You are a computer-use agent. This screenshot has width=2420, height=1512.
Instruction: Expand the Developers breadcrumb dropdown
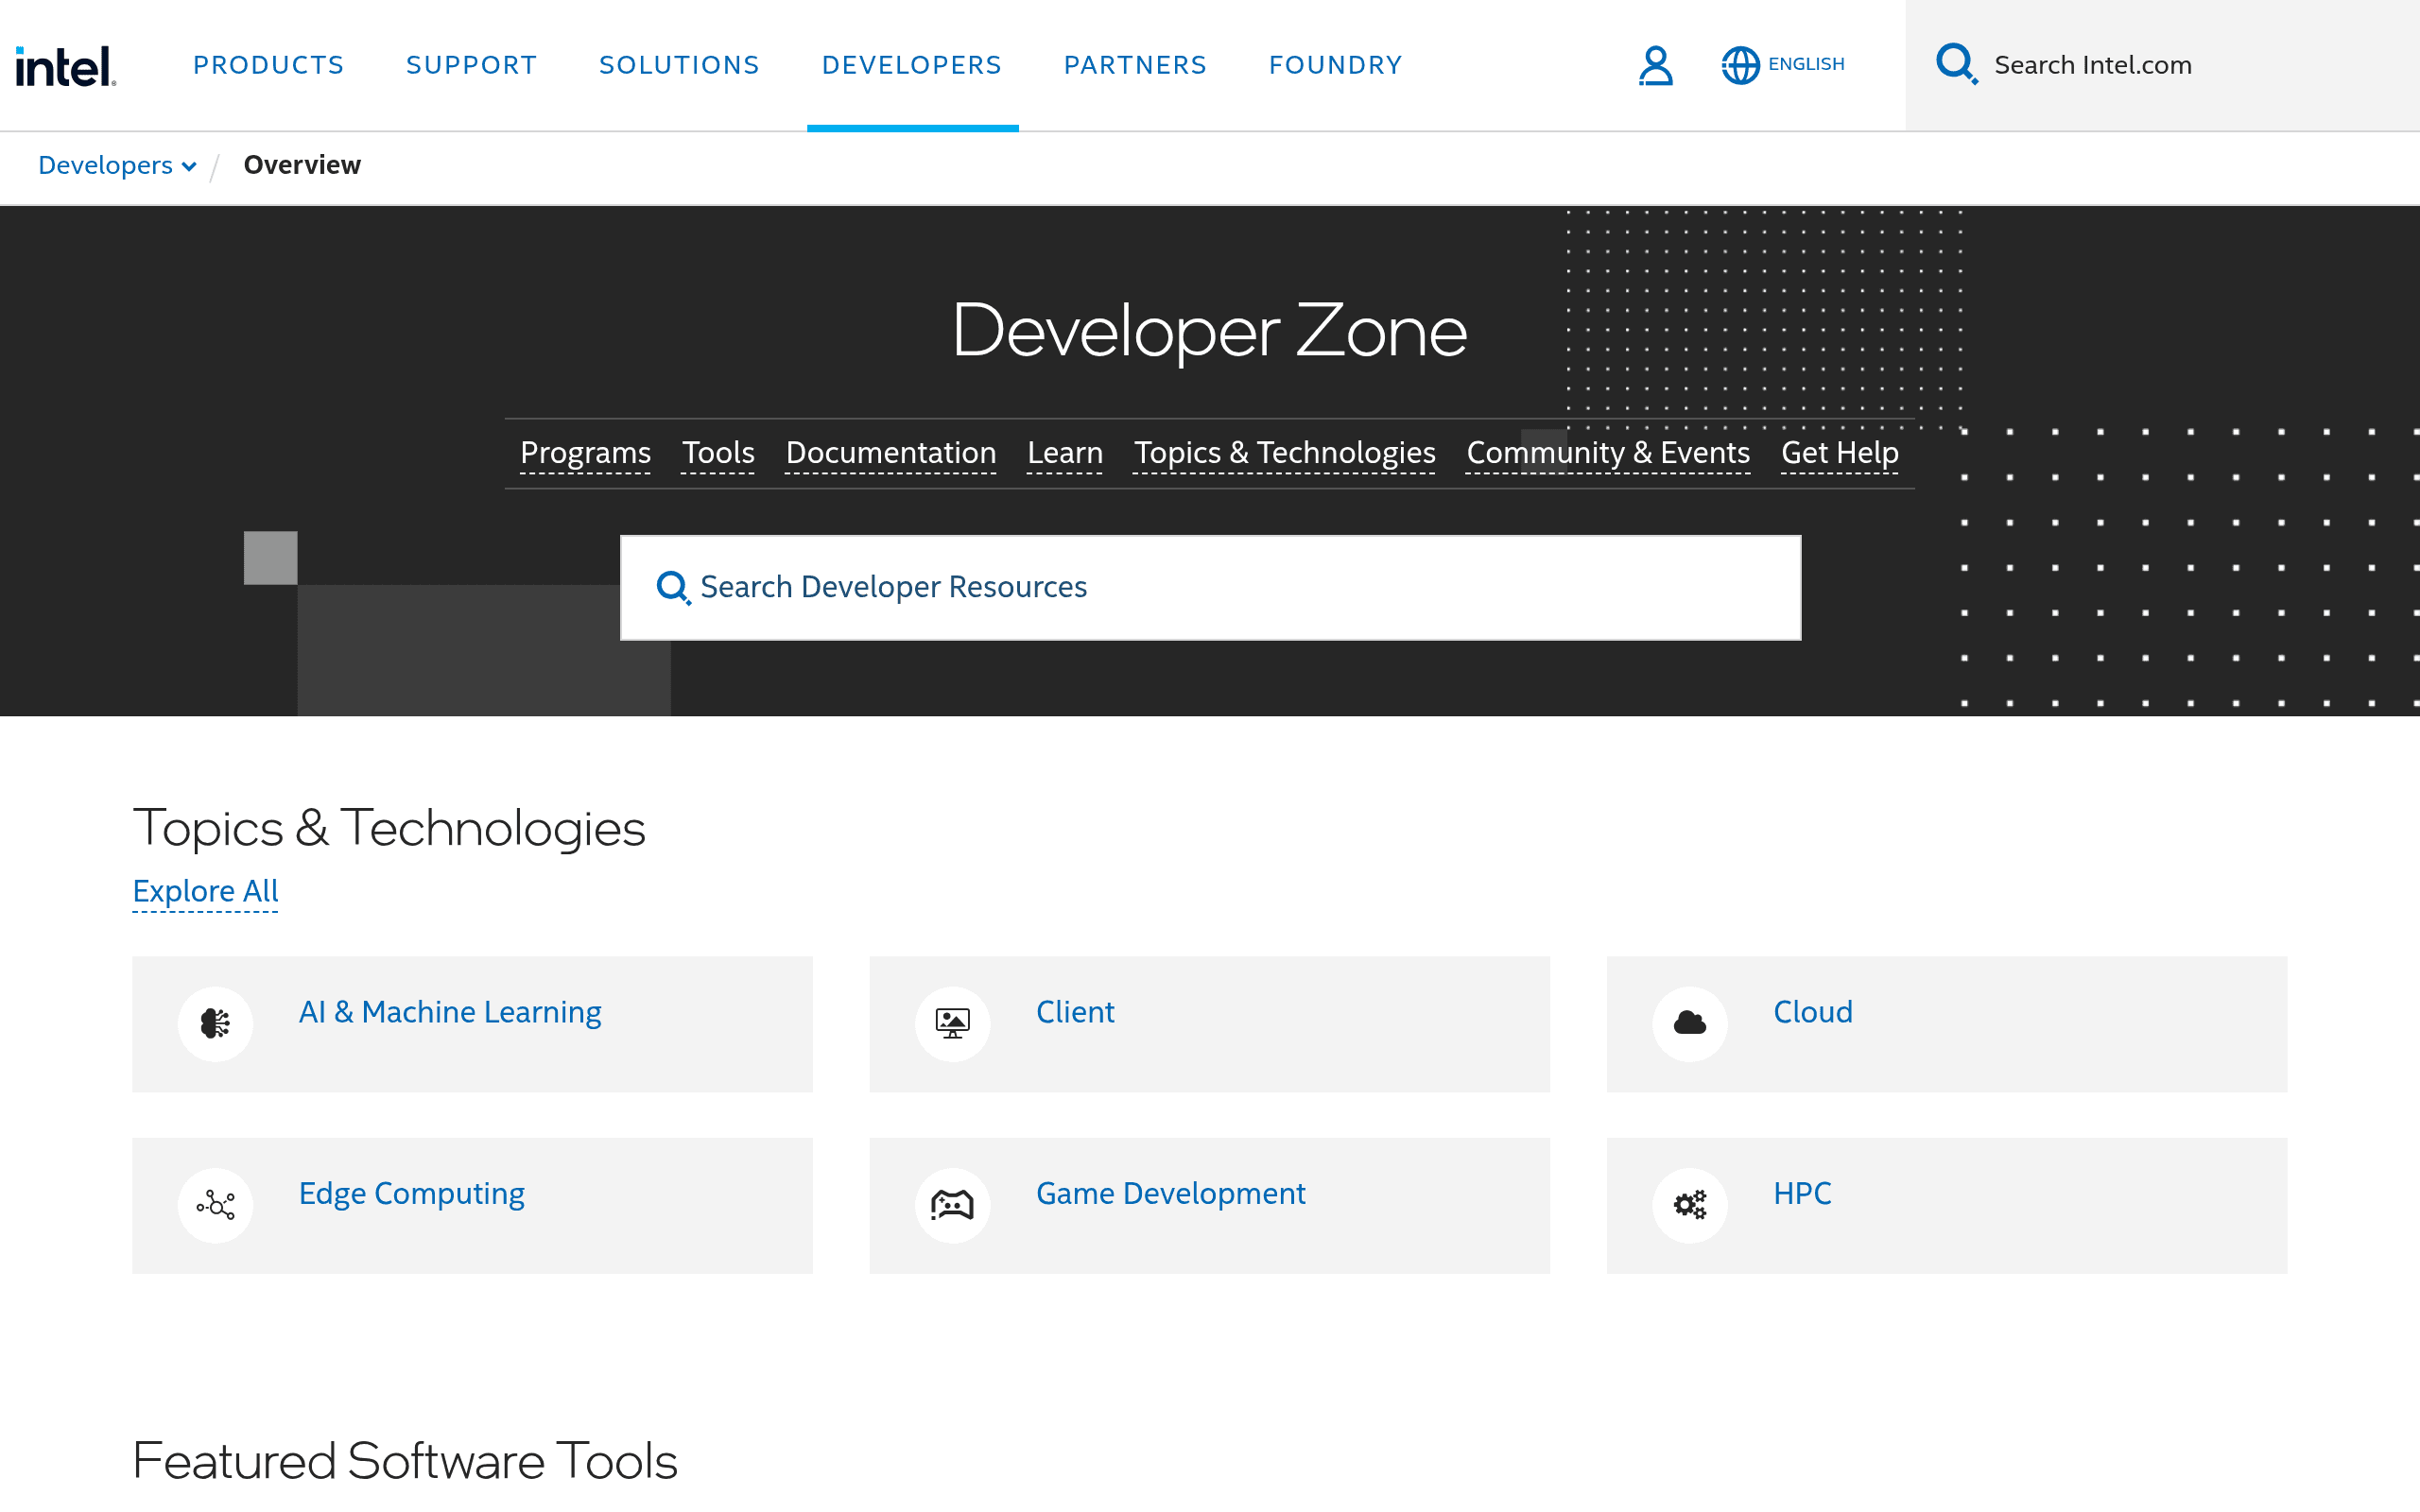click(117, 165)
